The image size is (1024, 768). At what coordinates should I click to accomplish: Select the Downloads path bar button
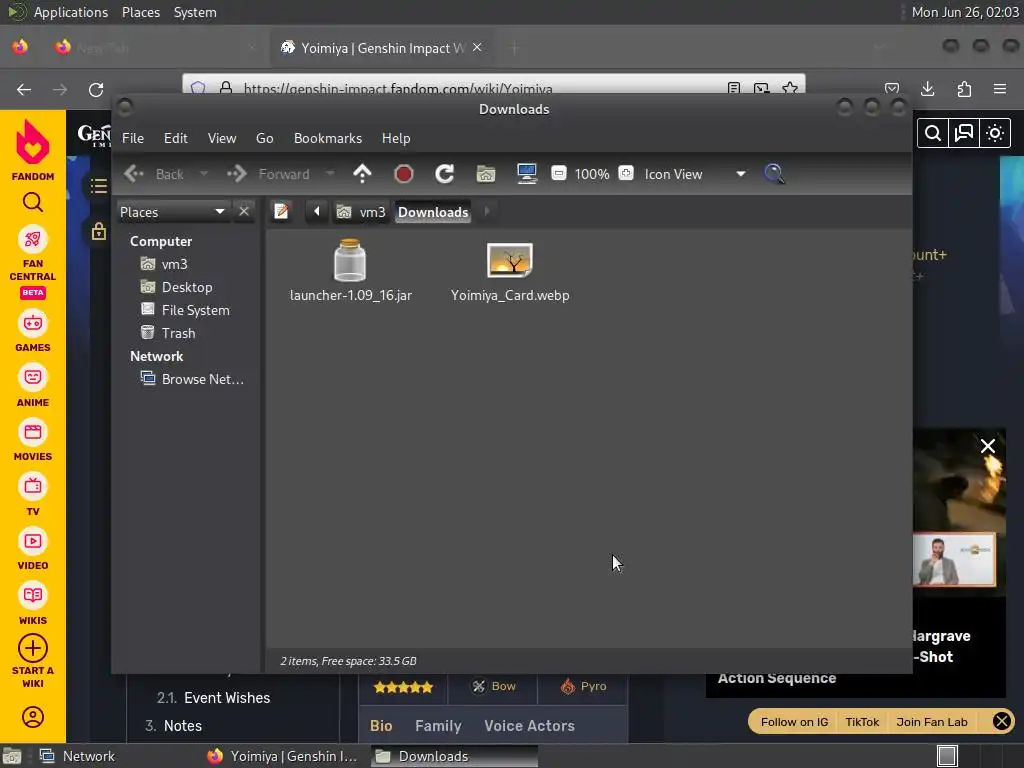click(433, 212)
